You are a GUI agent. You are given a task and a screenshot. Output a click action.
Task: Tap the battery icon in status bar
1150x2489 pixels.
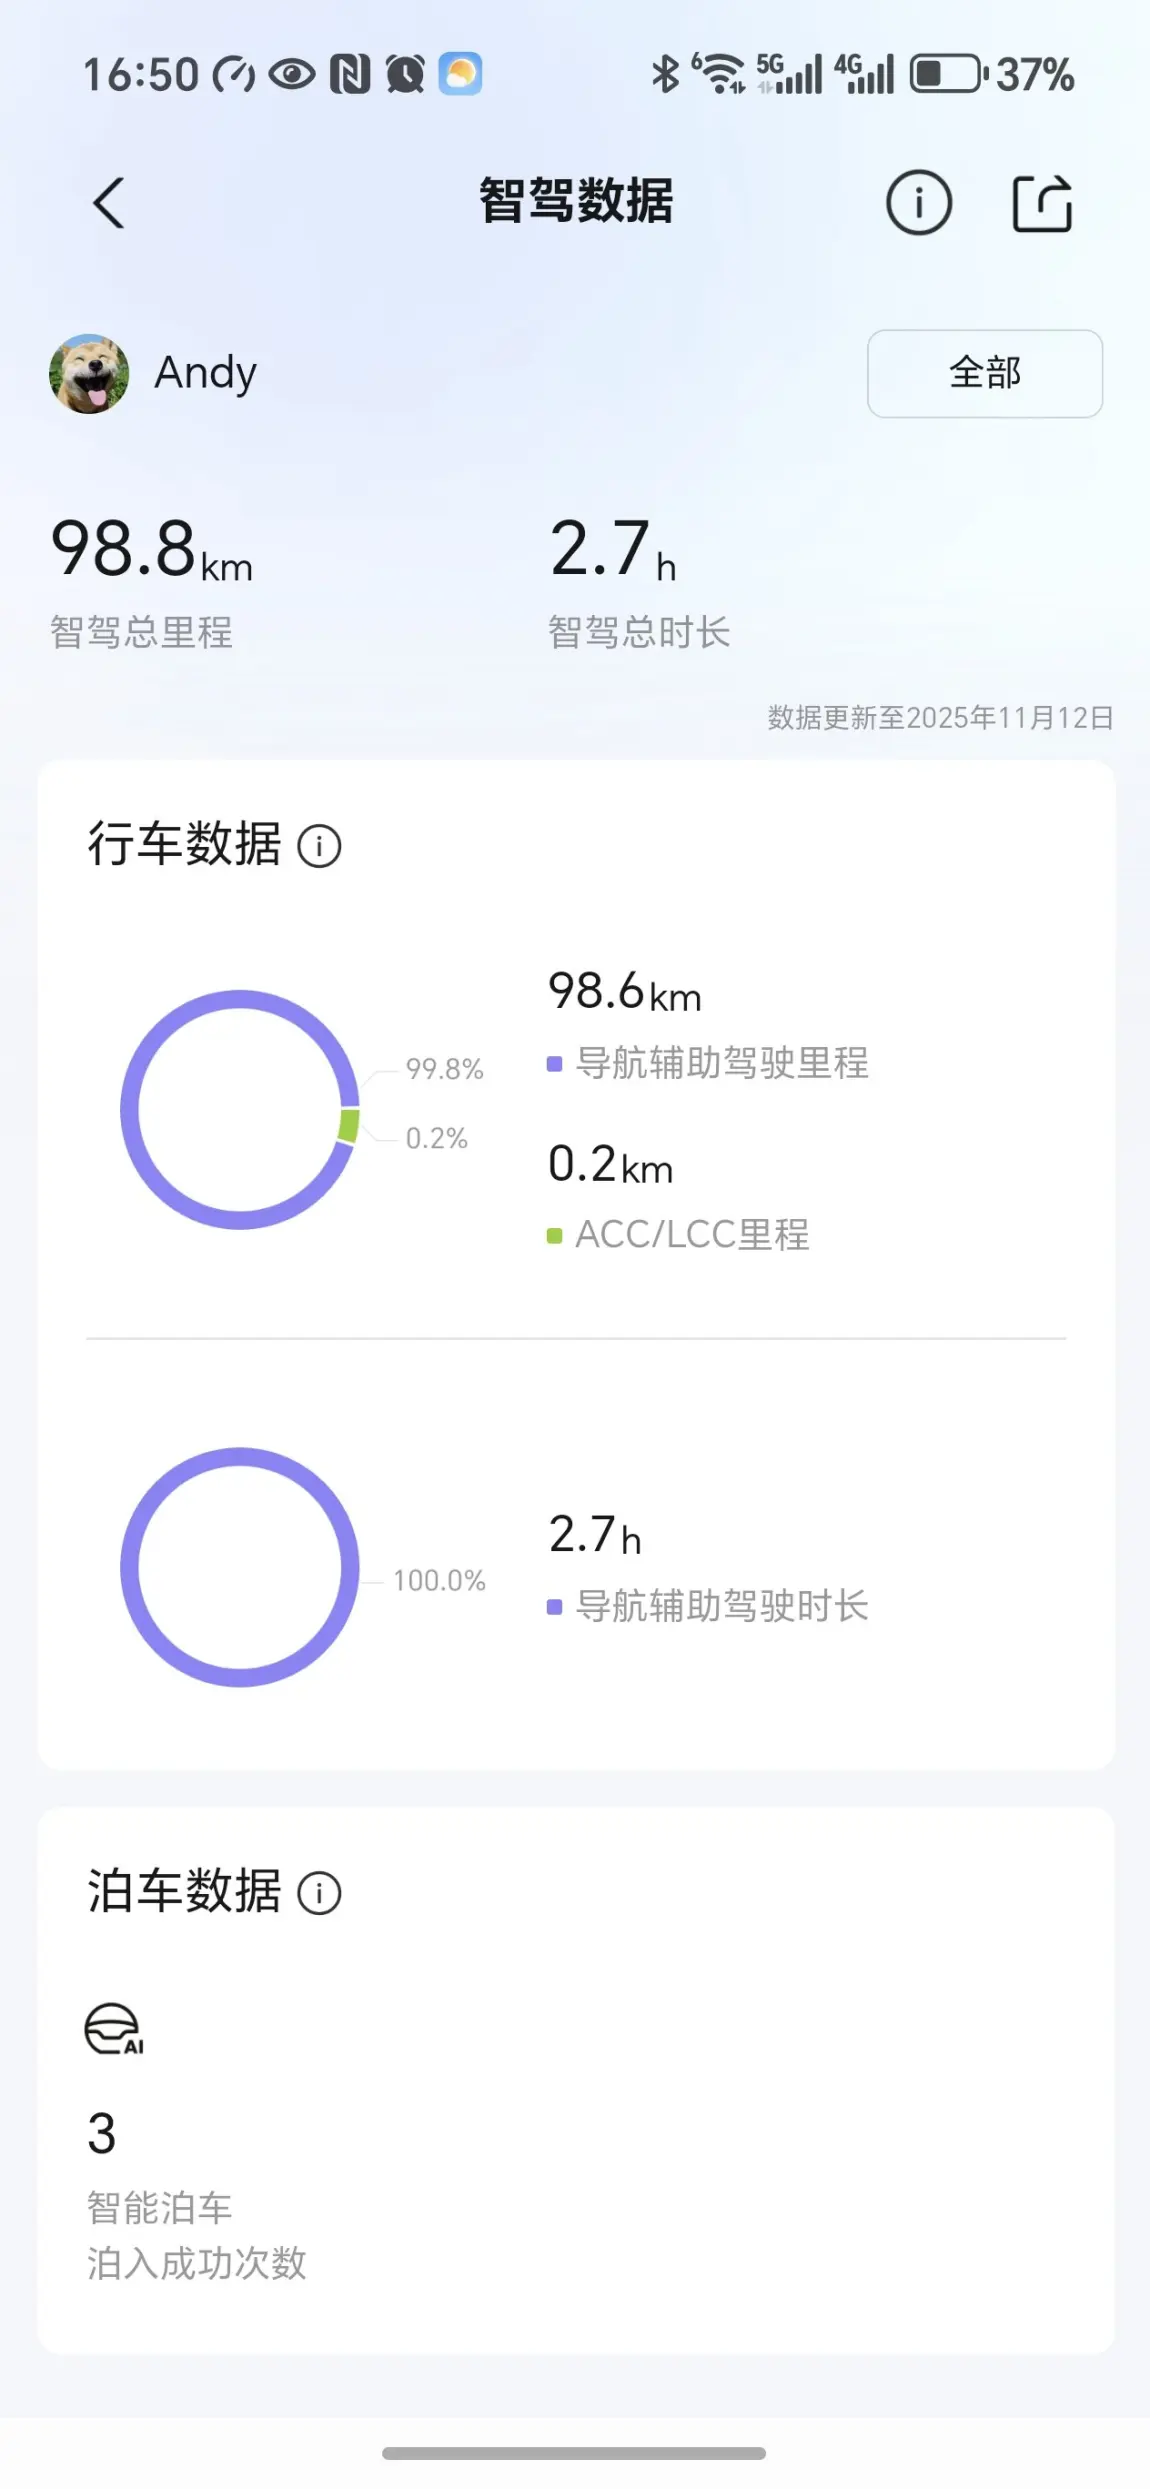(x=946, y=74)
